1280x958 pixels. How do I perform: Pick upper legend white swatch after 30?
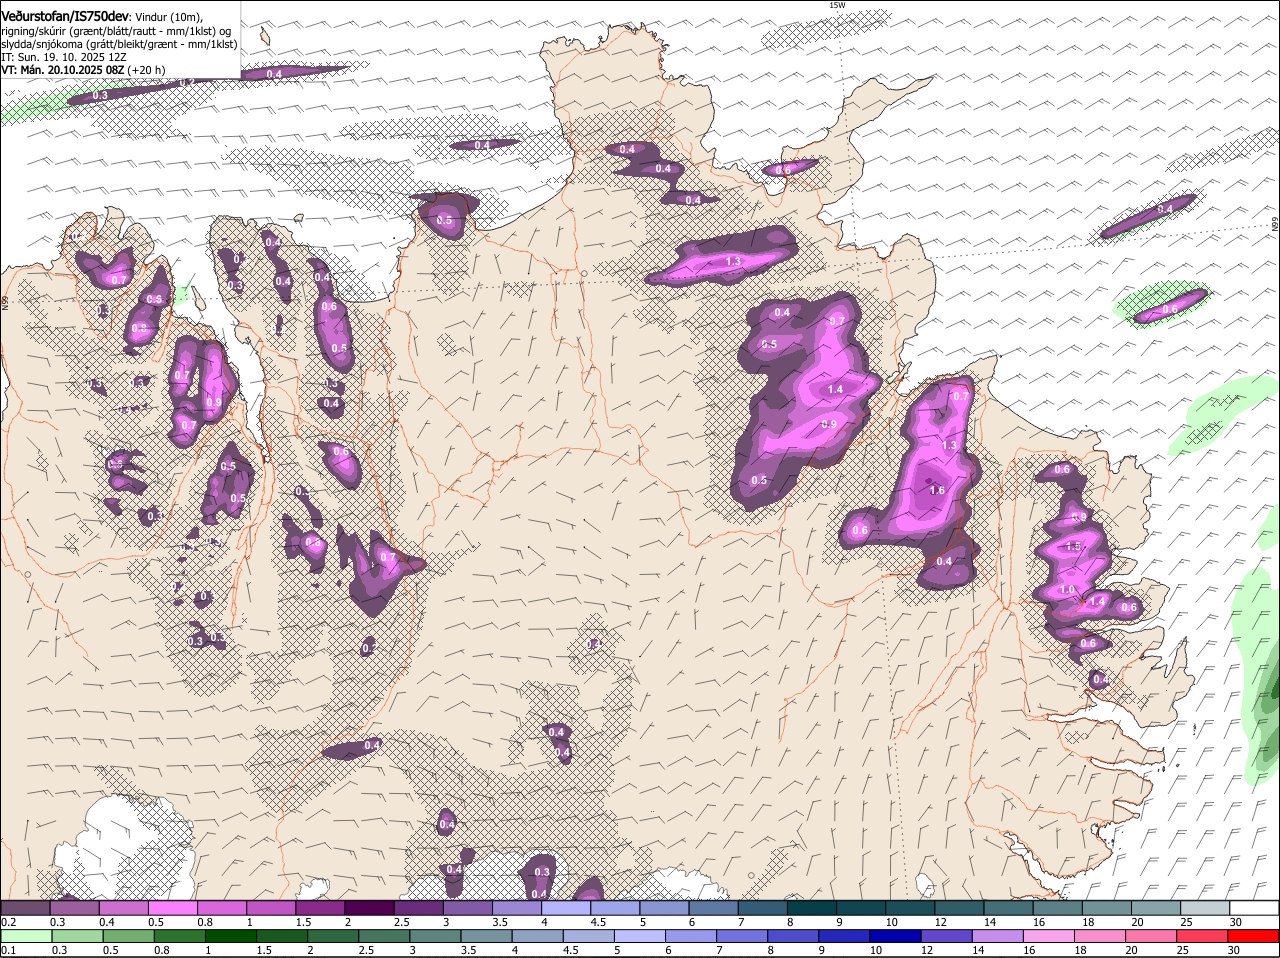coord(1253,908)
